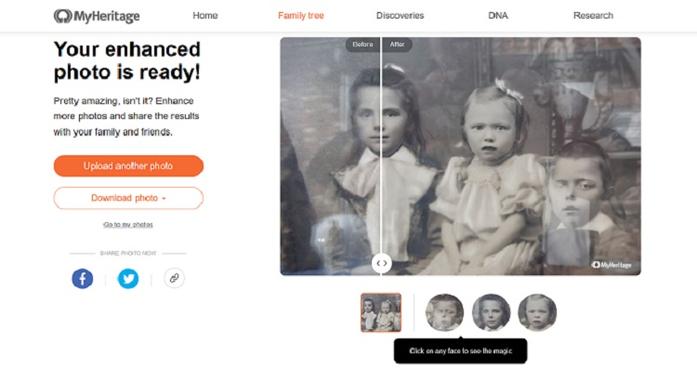Open the Discoveries menu
This screenshot has height=370, width=697.
(400, 16)
